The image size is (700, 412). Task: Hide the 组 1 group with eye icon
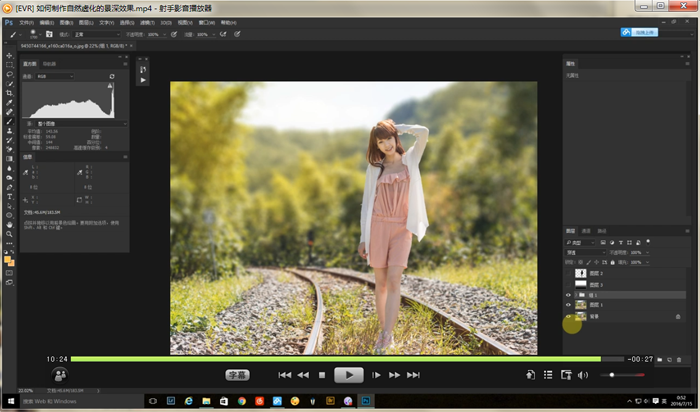[569, 295]
